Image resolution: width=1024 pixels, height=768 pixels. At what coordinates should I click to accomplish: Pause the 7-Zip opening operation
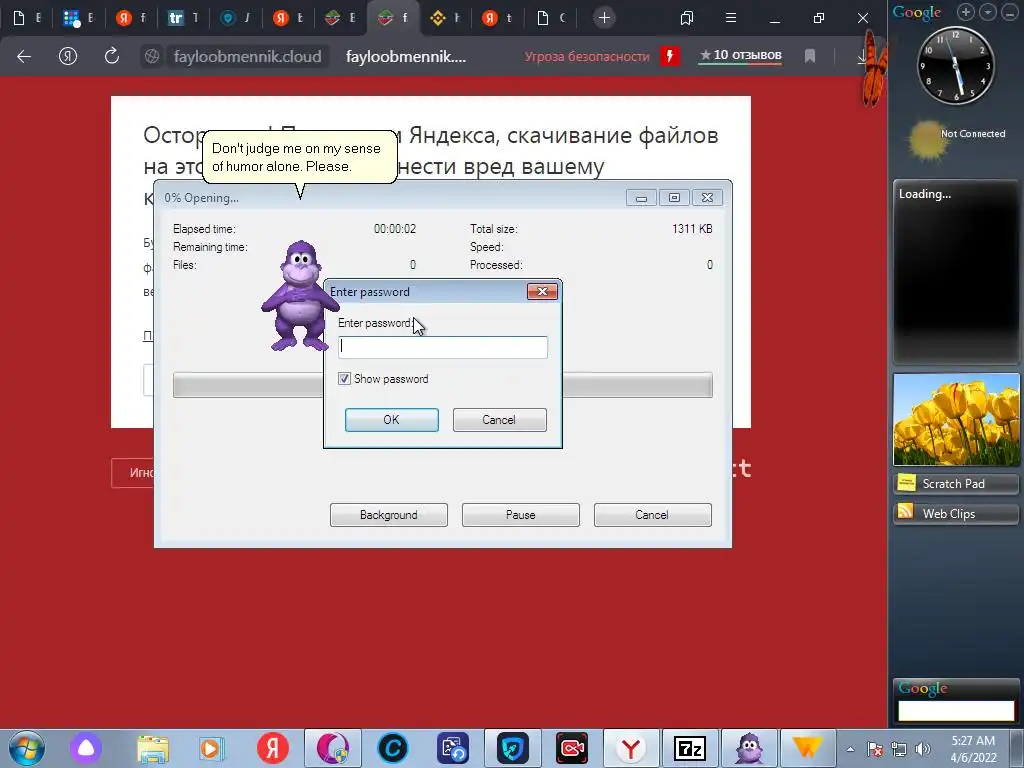point(520,515)
